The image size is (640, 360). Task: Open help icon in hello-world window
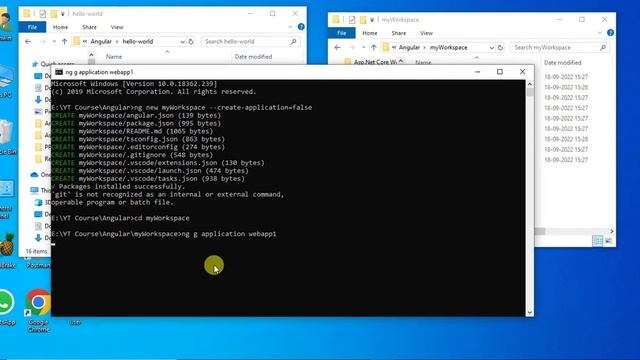click(x=301, y=27)
